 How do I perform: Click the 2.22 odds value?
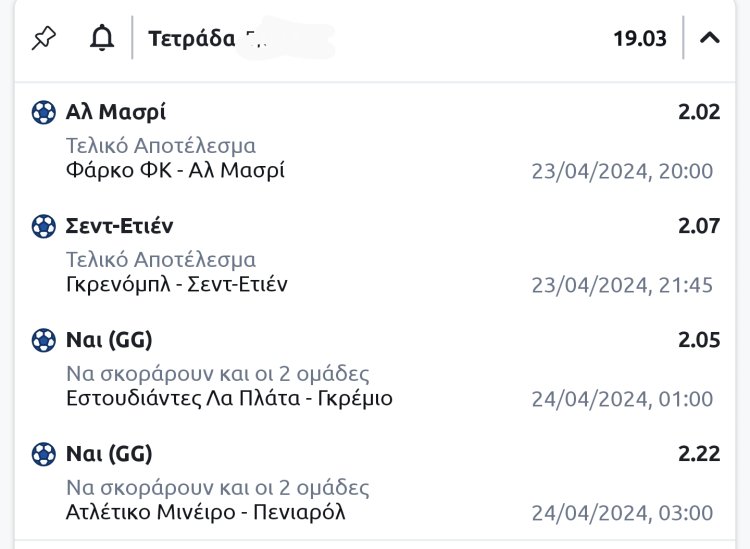point(698,455)
